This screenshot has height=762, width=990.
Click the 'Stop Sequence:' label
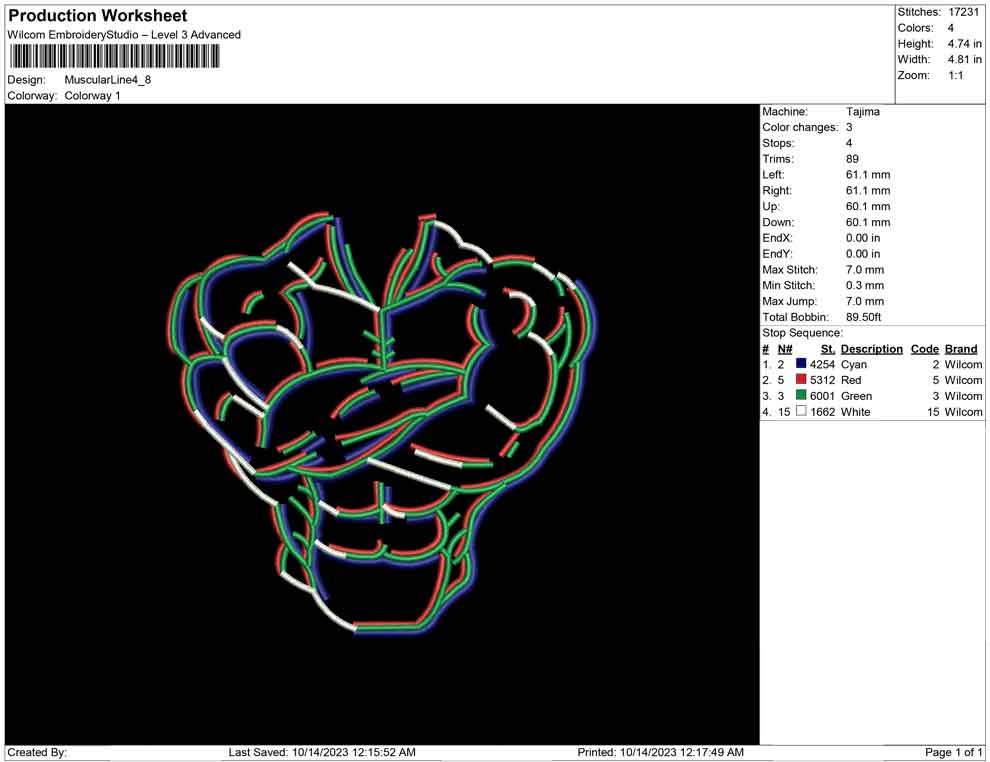click(x=802, y=333)
